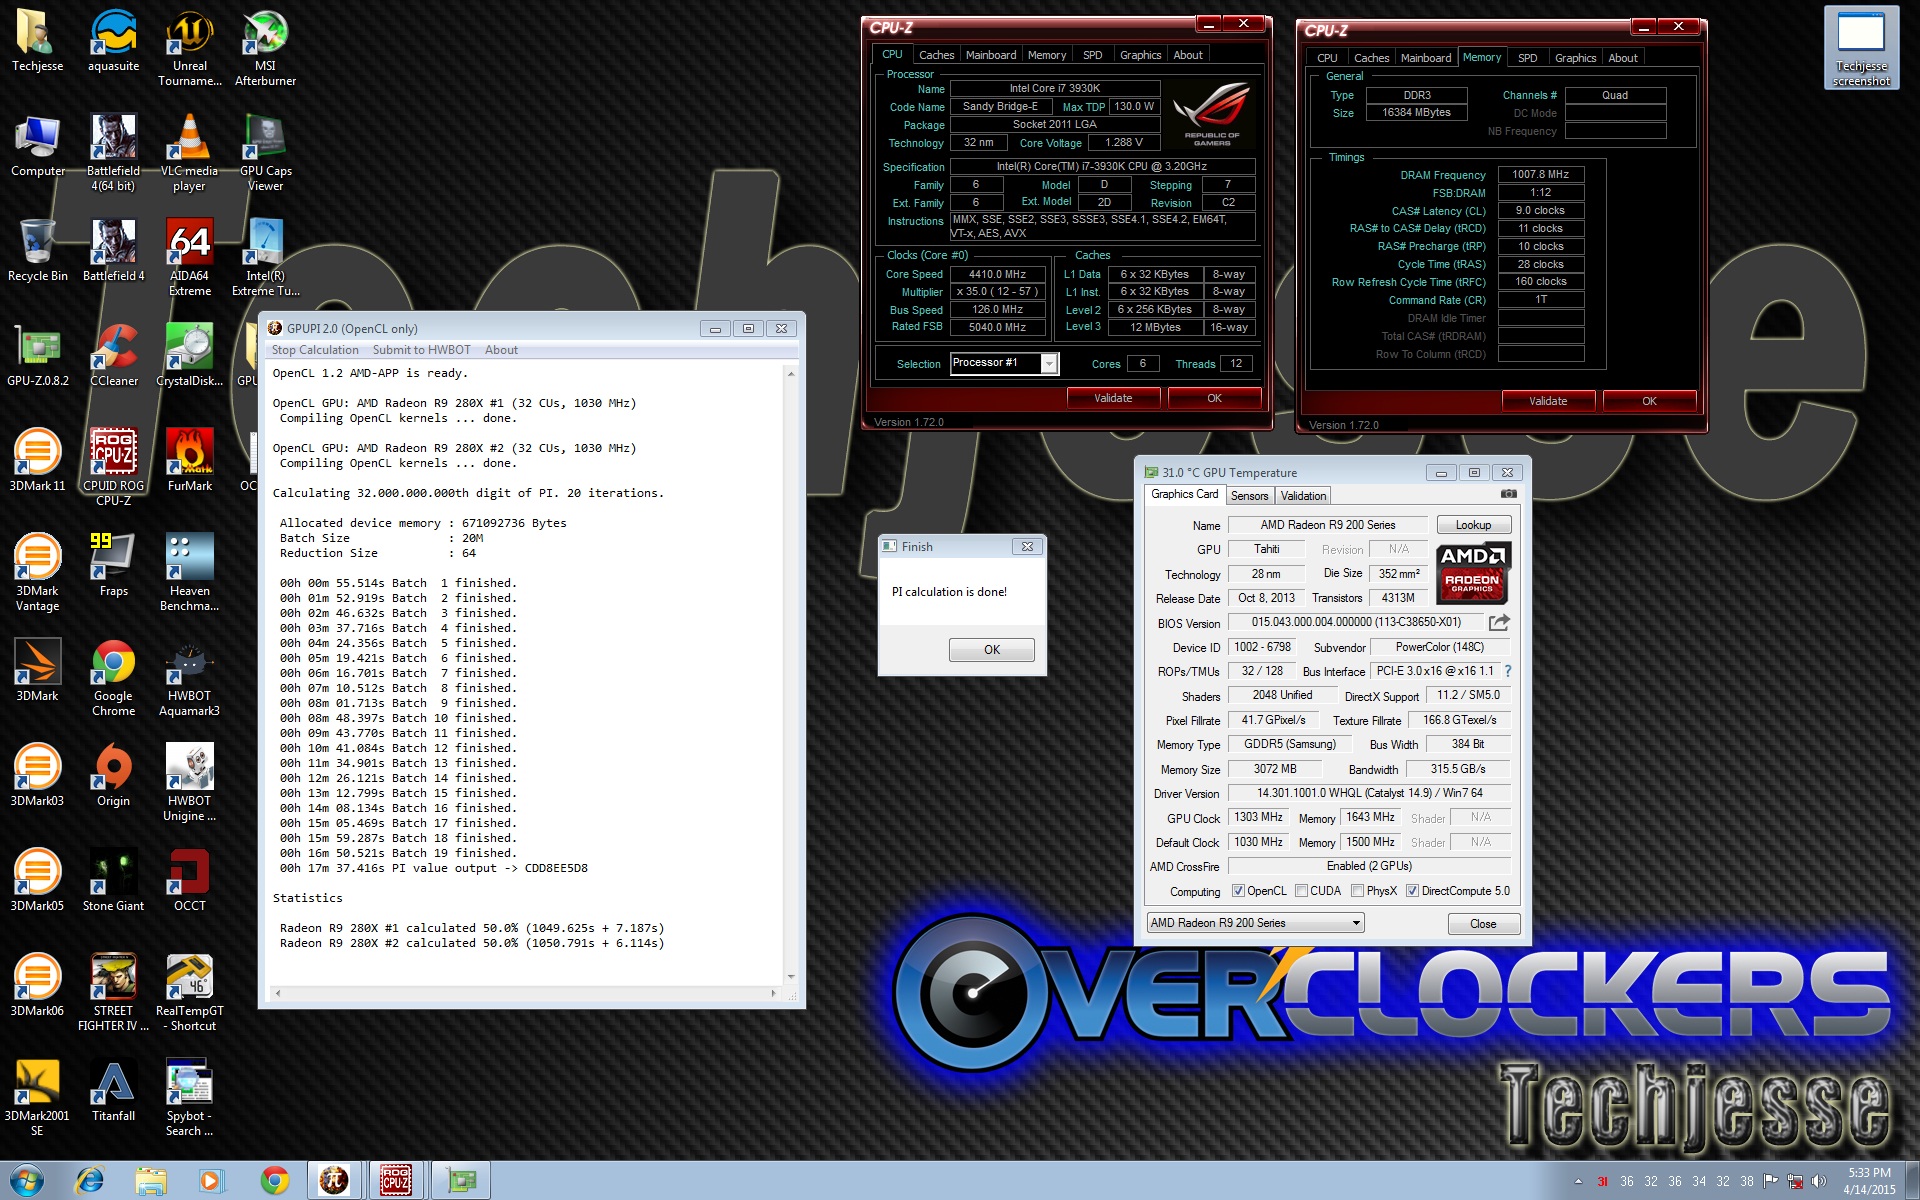This screenshot has width=1920, height=1200.
Task: Click OK in left CPU-Z window
Action: click(x=1214, y=398)
